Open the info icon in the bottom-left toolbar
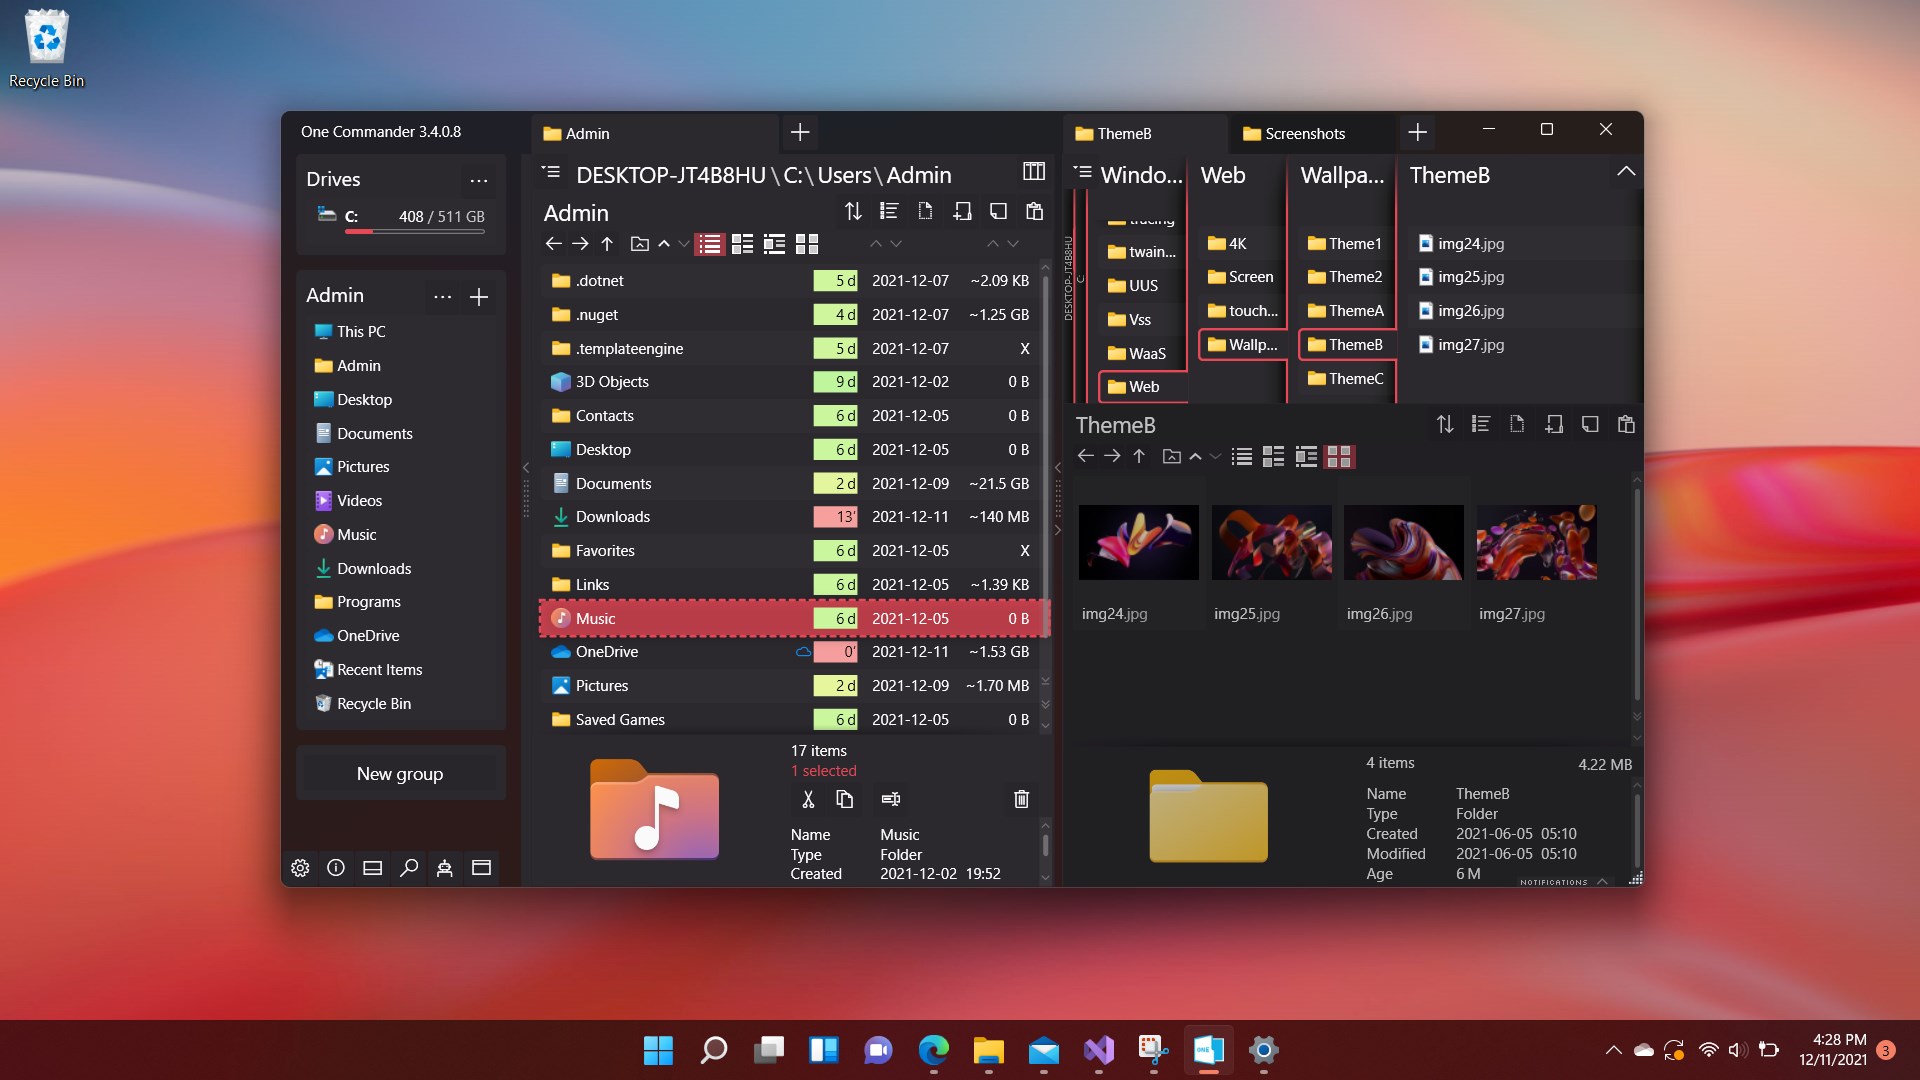Screen dimensions: 1920x1080 tap(336, 868)
